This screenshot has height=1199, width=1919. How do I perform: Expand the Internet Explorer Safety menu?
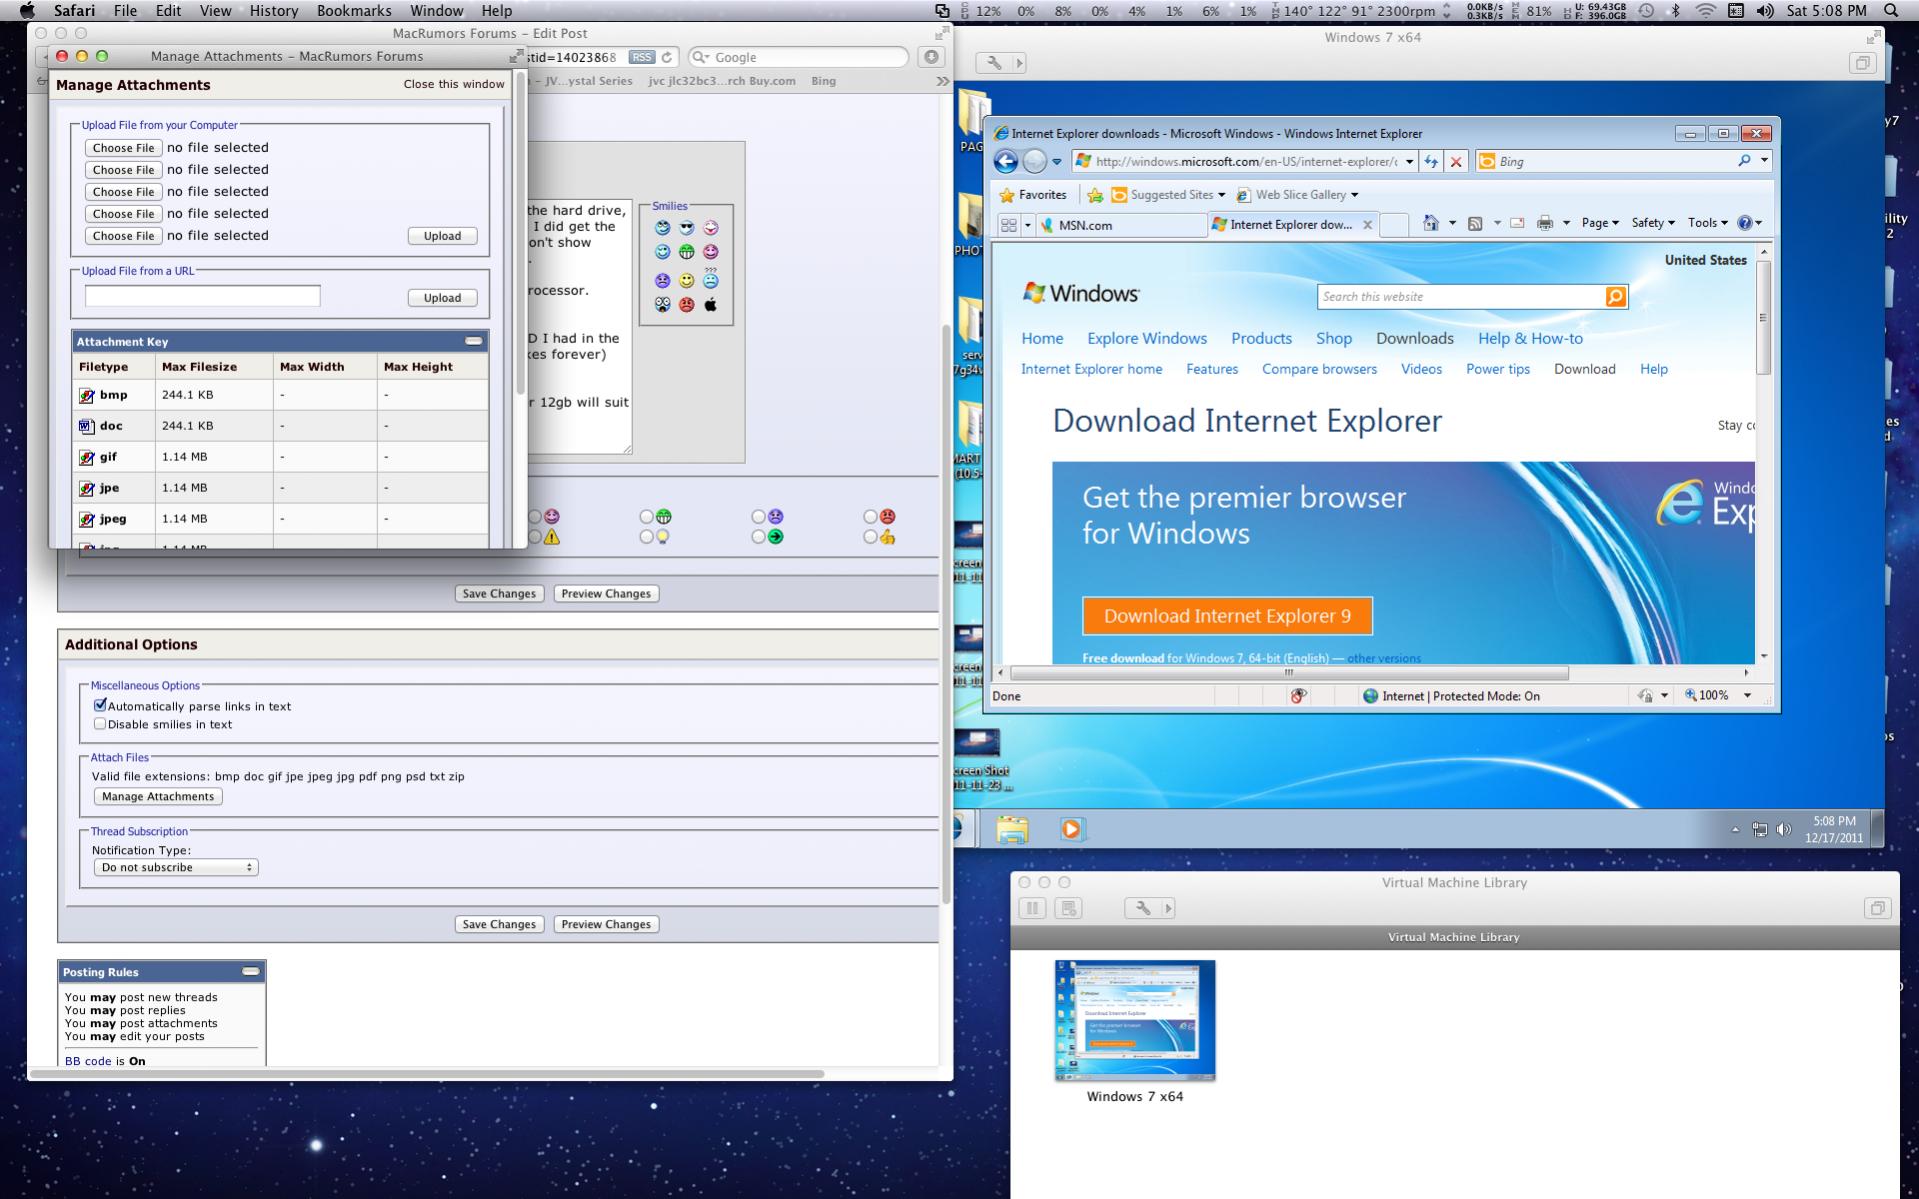click(1653, 223)
